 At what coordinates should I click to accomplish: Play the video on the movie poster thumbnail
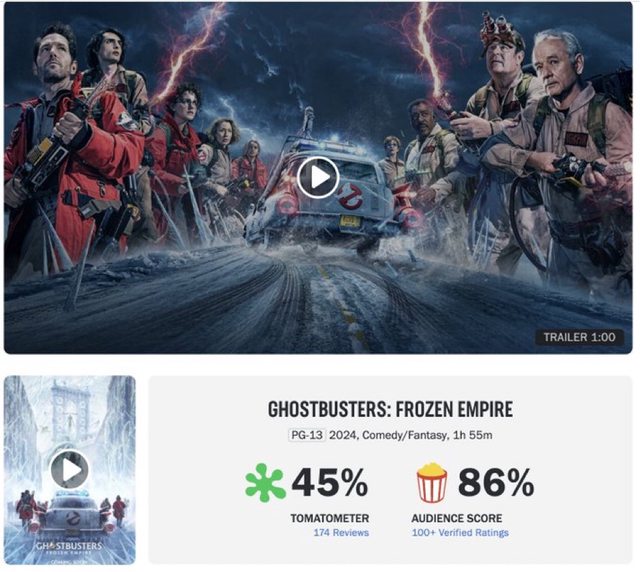[x=70, y=470]
